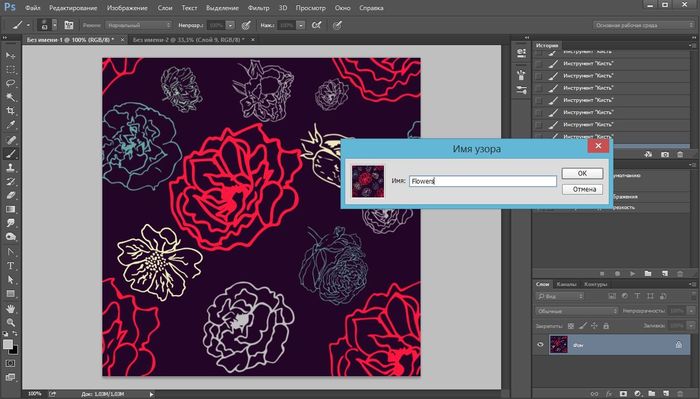Open the brush blending mode dropdown
Image resolution: width=700 pixels, height=399 pixels.
(138, 25)
